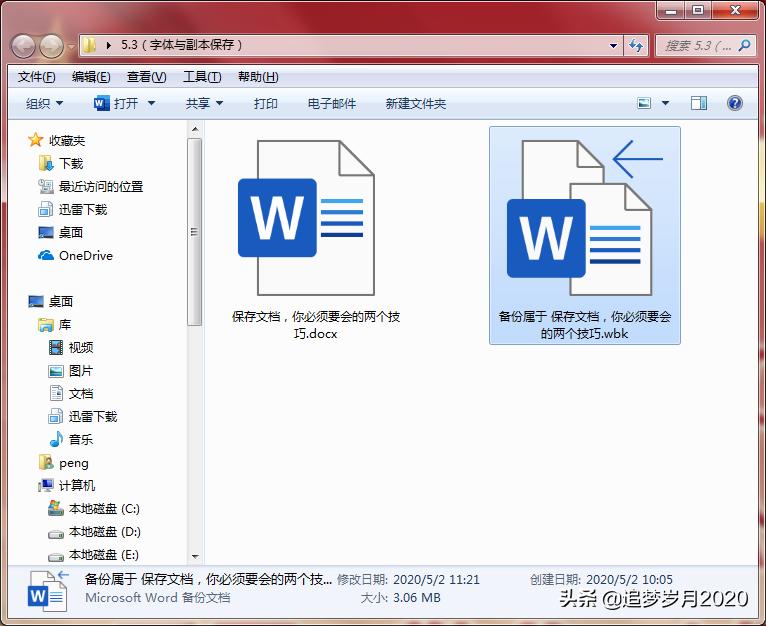Screen dimensions: 766x626
Task: Open the 编辑(E) menu
Action: [x=91, y=77]
